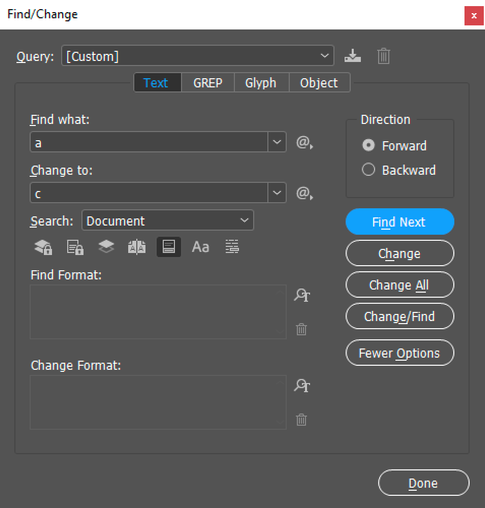Expand the Find what history dropdown arrow
This screenshot has height=508, width=485.
point(277,142)
